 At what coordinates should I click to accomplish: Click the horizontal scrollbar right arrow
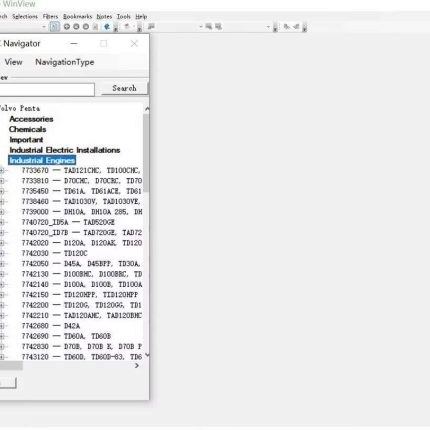(x=137, y=366)
